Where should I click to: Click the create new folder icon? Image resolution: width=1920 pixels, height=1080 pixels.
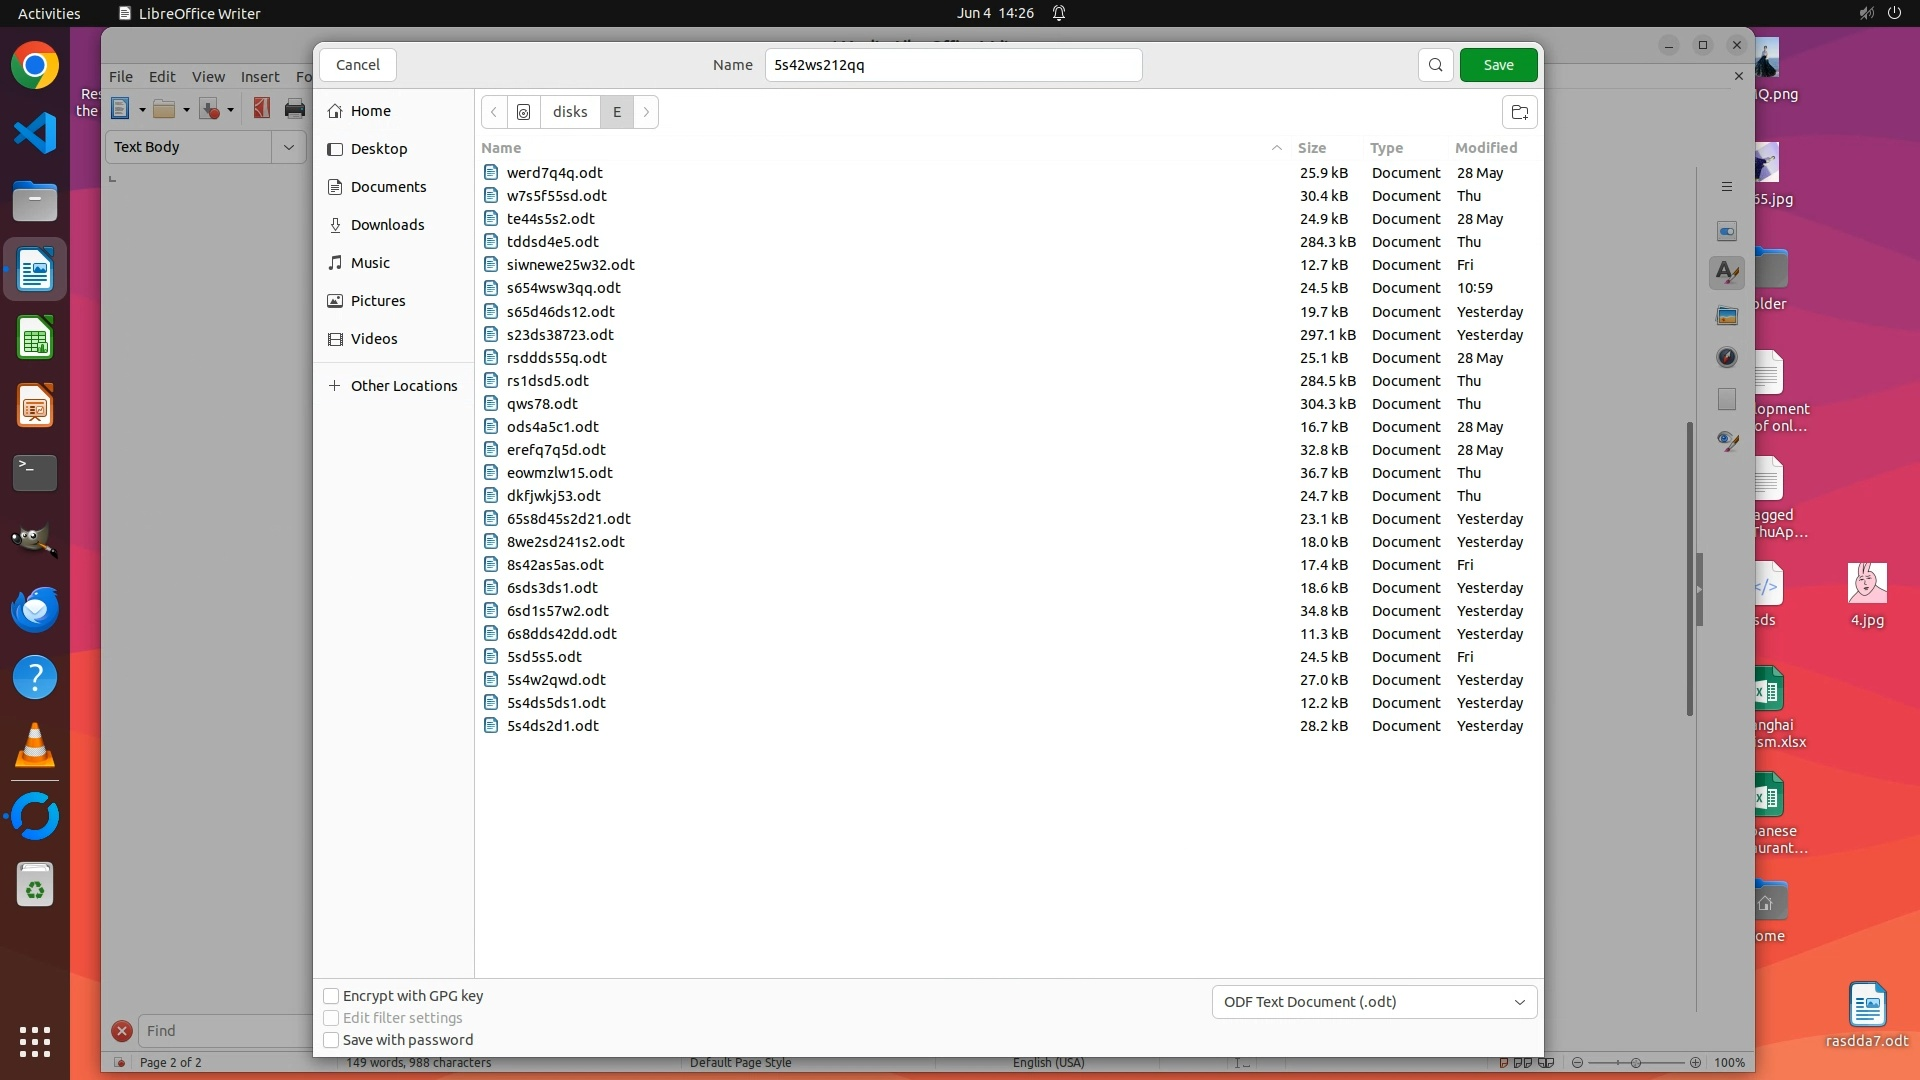click(1519, 112)
